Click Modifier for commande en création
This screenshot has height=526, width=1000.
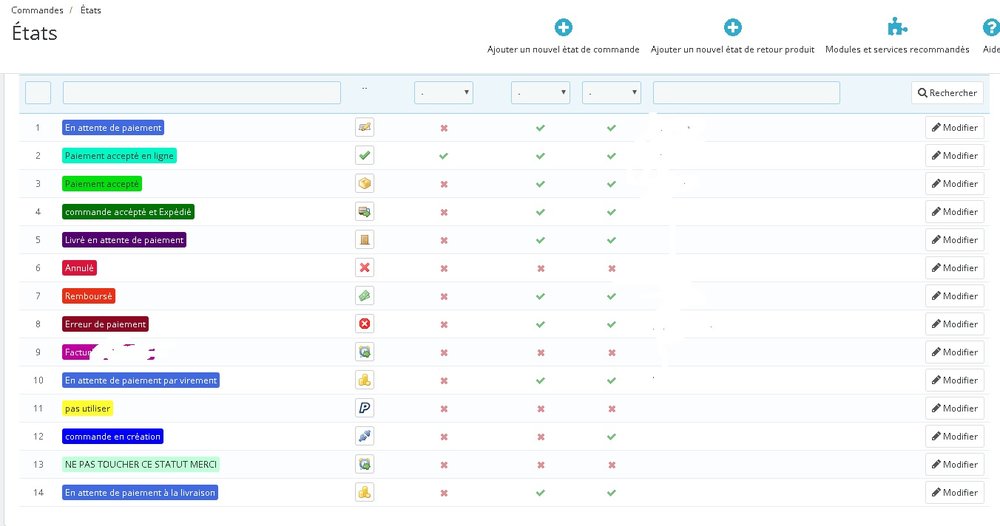pos(955,436)
